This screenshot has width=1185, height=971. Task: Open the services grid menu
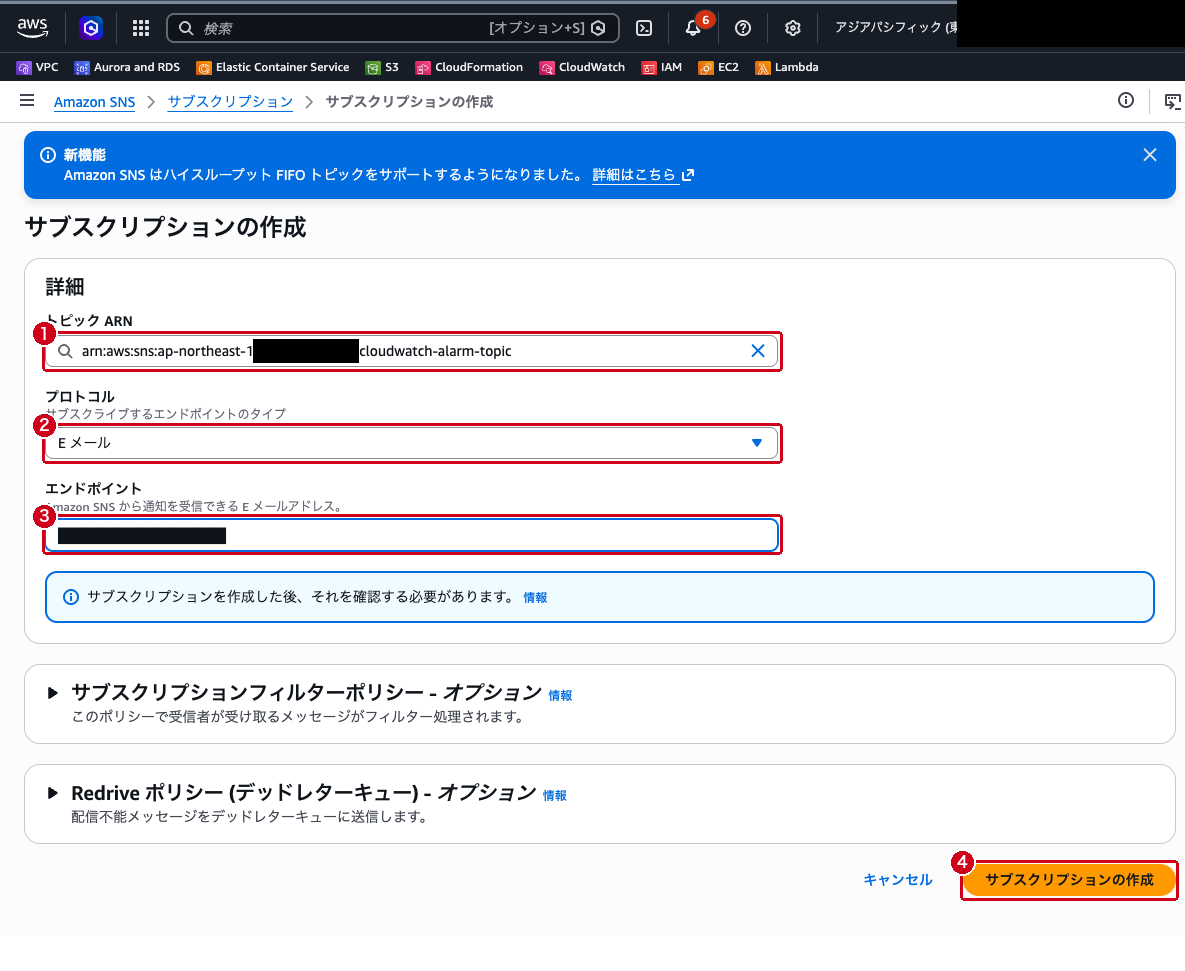(x=141, y=28)
